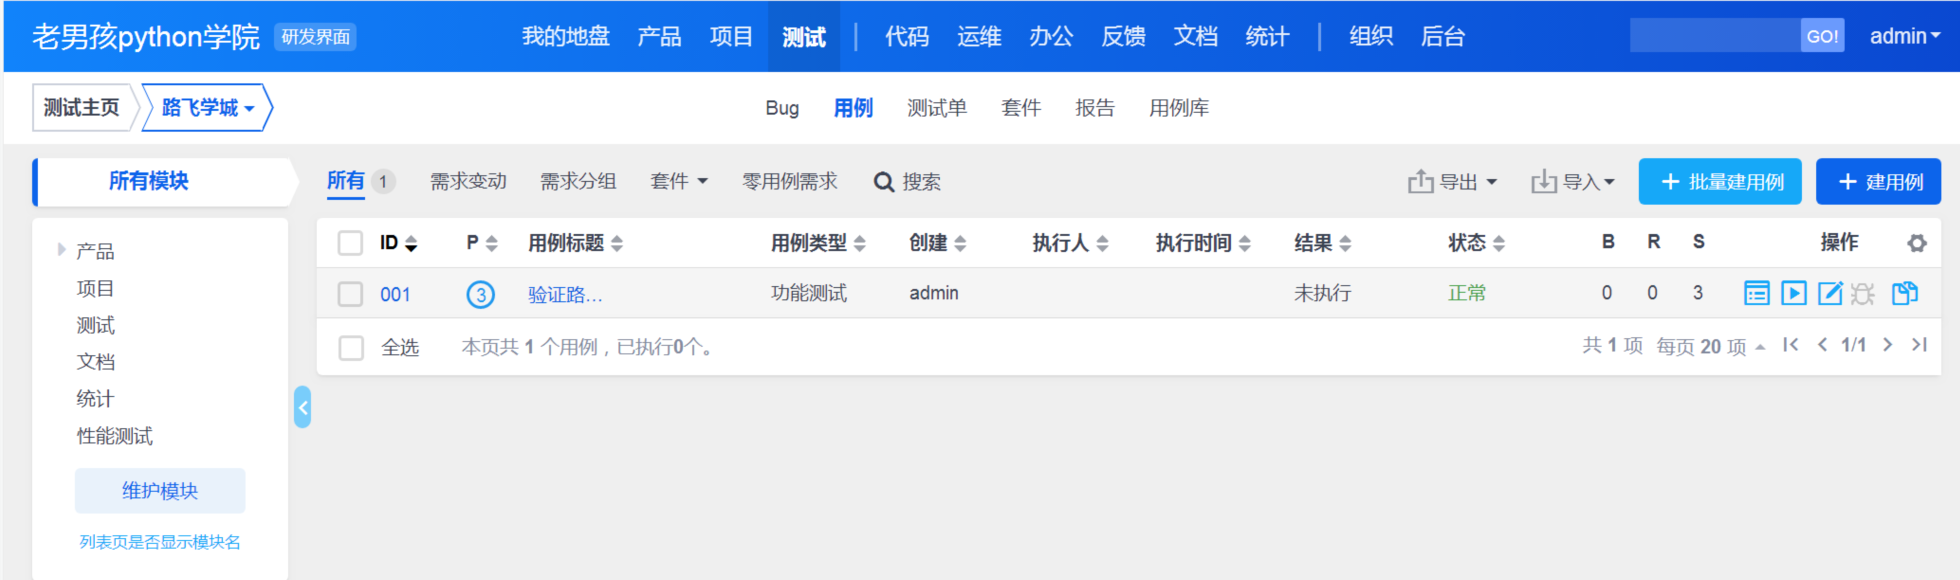
Task: Expand the 产品 tree node in the module panel
Action: 61,250
